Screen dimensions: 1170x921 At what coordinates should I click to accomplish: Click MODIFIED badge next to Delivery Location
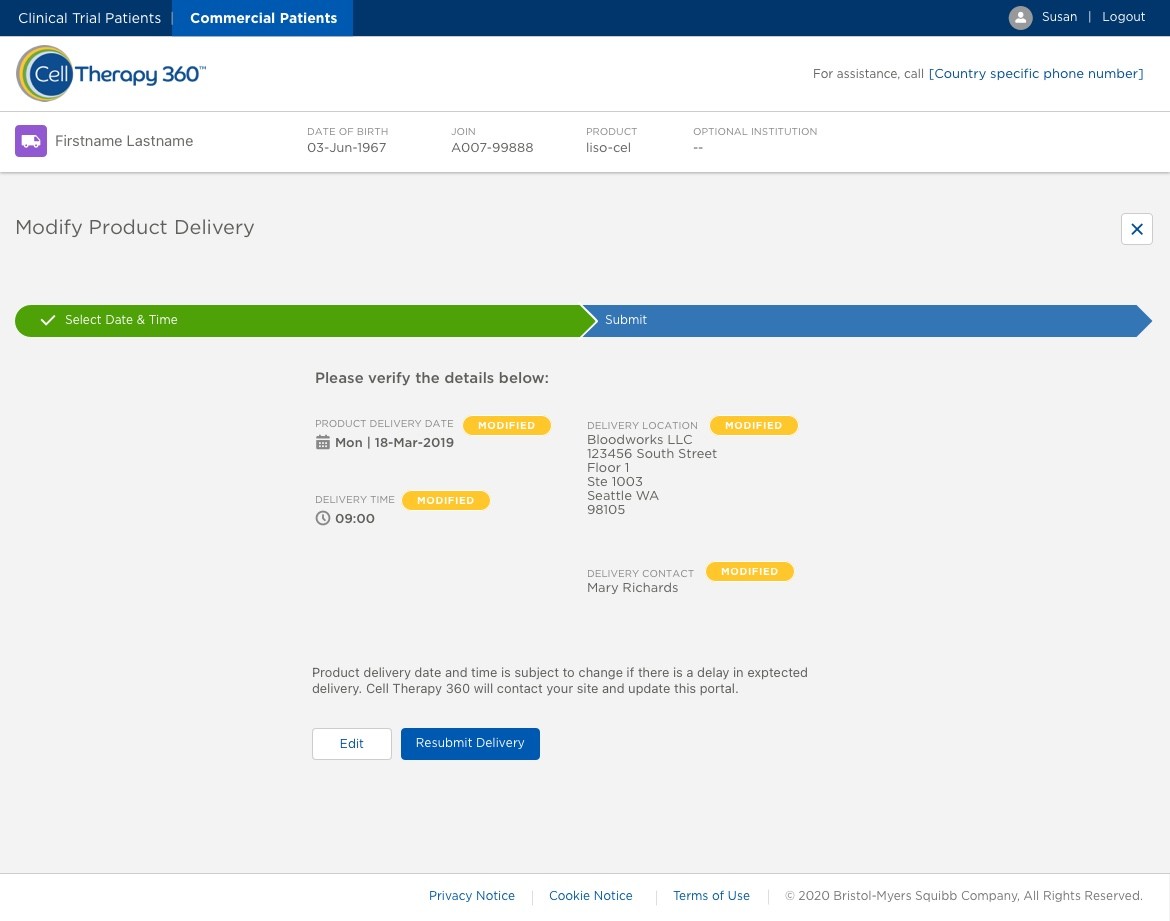754,425
